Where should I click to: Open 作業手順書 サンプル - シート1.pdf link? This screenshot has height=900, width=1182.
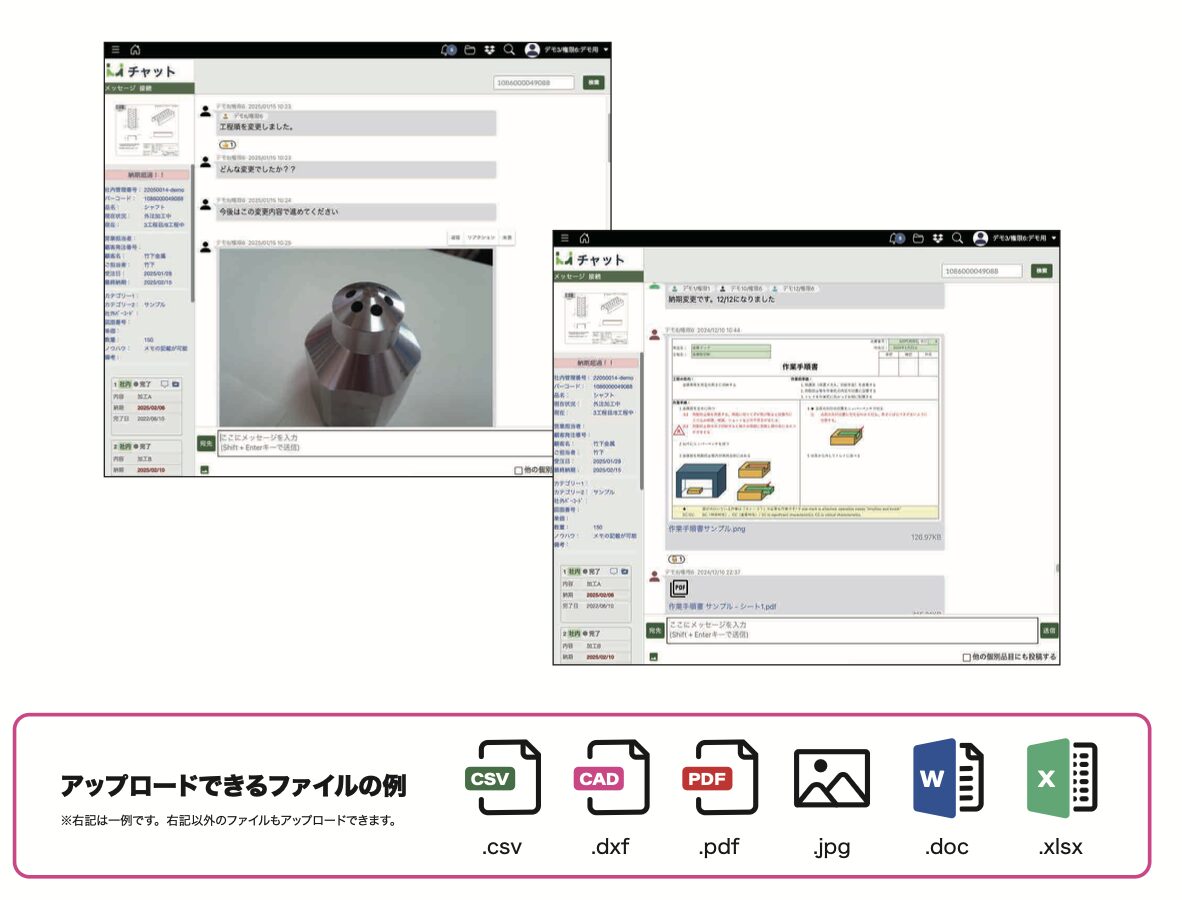722,606
